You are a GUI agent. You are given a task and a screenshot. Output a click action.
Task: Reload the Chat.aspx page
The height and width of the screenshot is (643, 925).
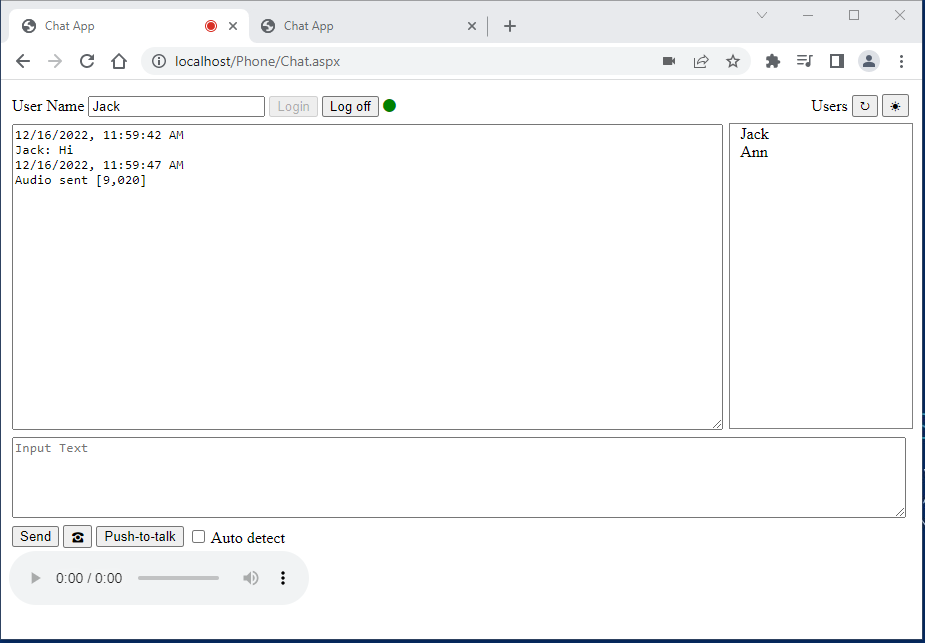point(87,61)
